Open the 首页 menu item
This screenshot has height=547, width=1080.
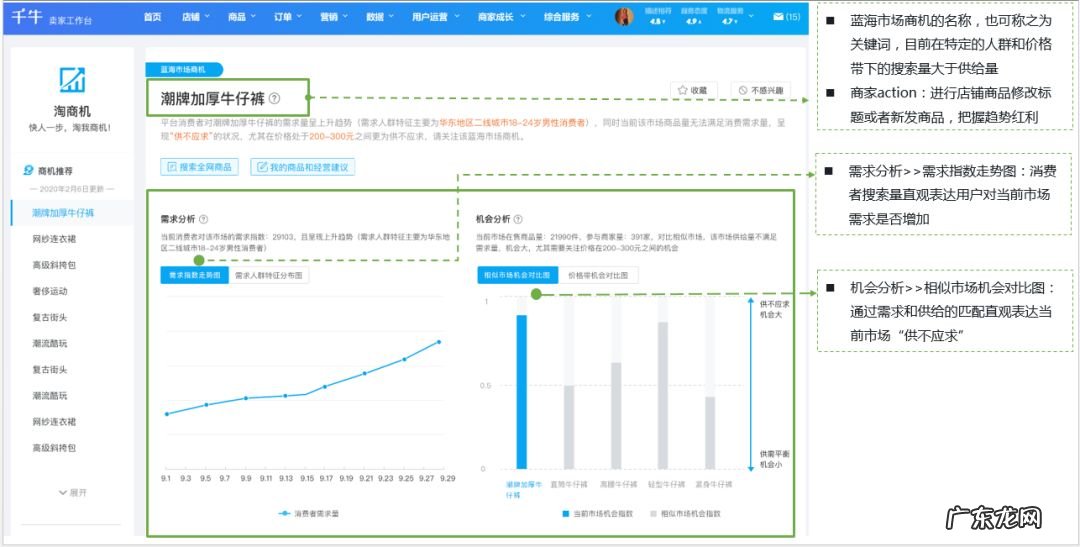click(x=152, y=17)
